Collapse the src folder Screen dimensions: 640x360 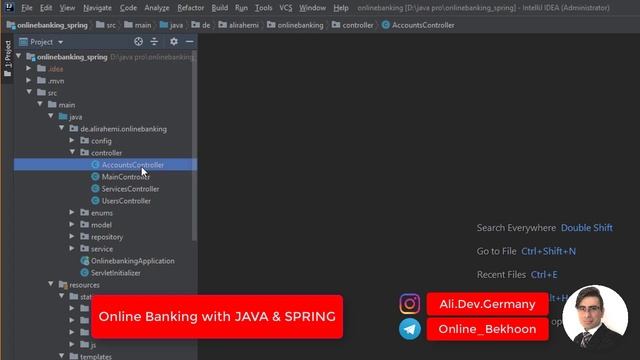(29, 92)
